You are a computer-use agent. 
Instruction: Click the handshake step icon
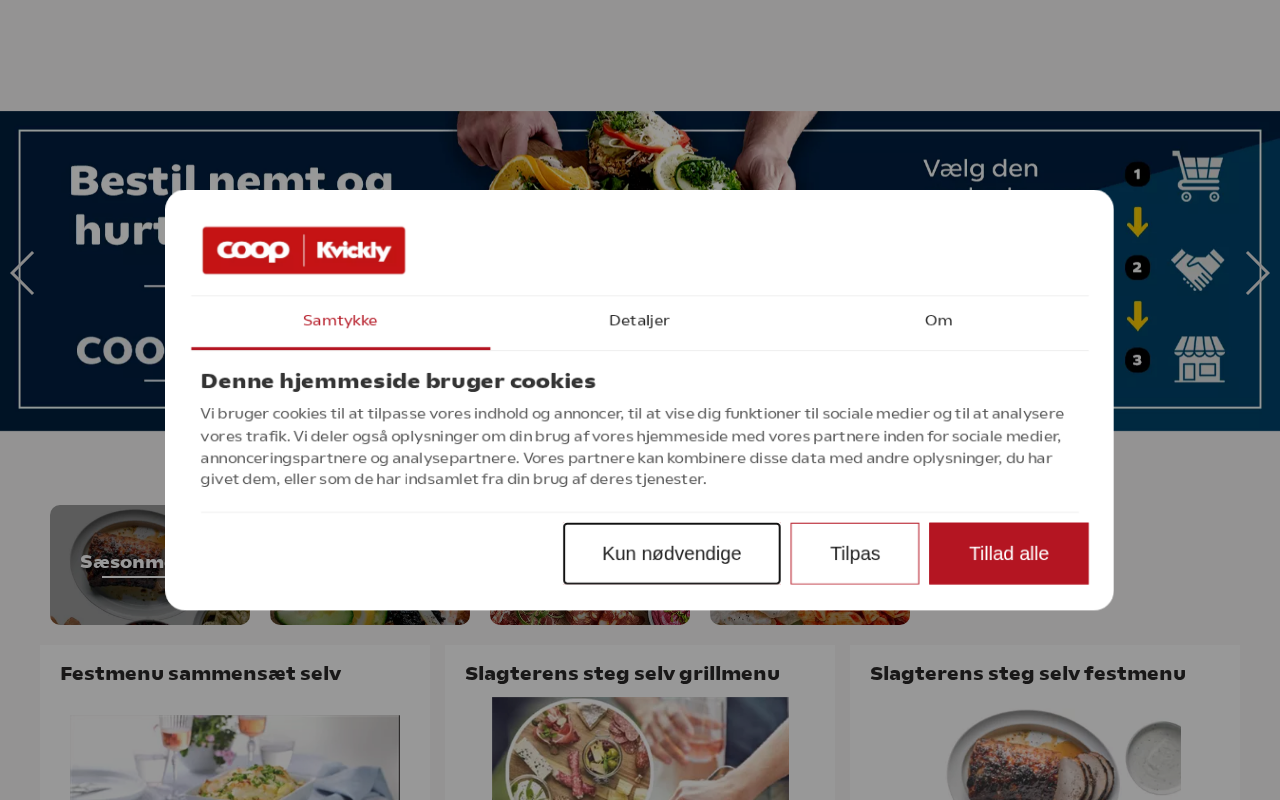click(x=1197, y=269)
